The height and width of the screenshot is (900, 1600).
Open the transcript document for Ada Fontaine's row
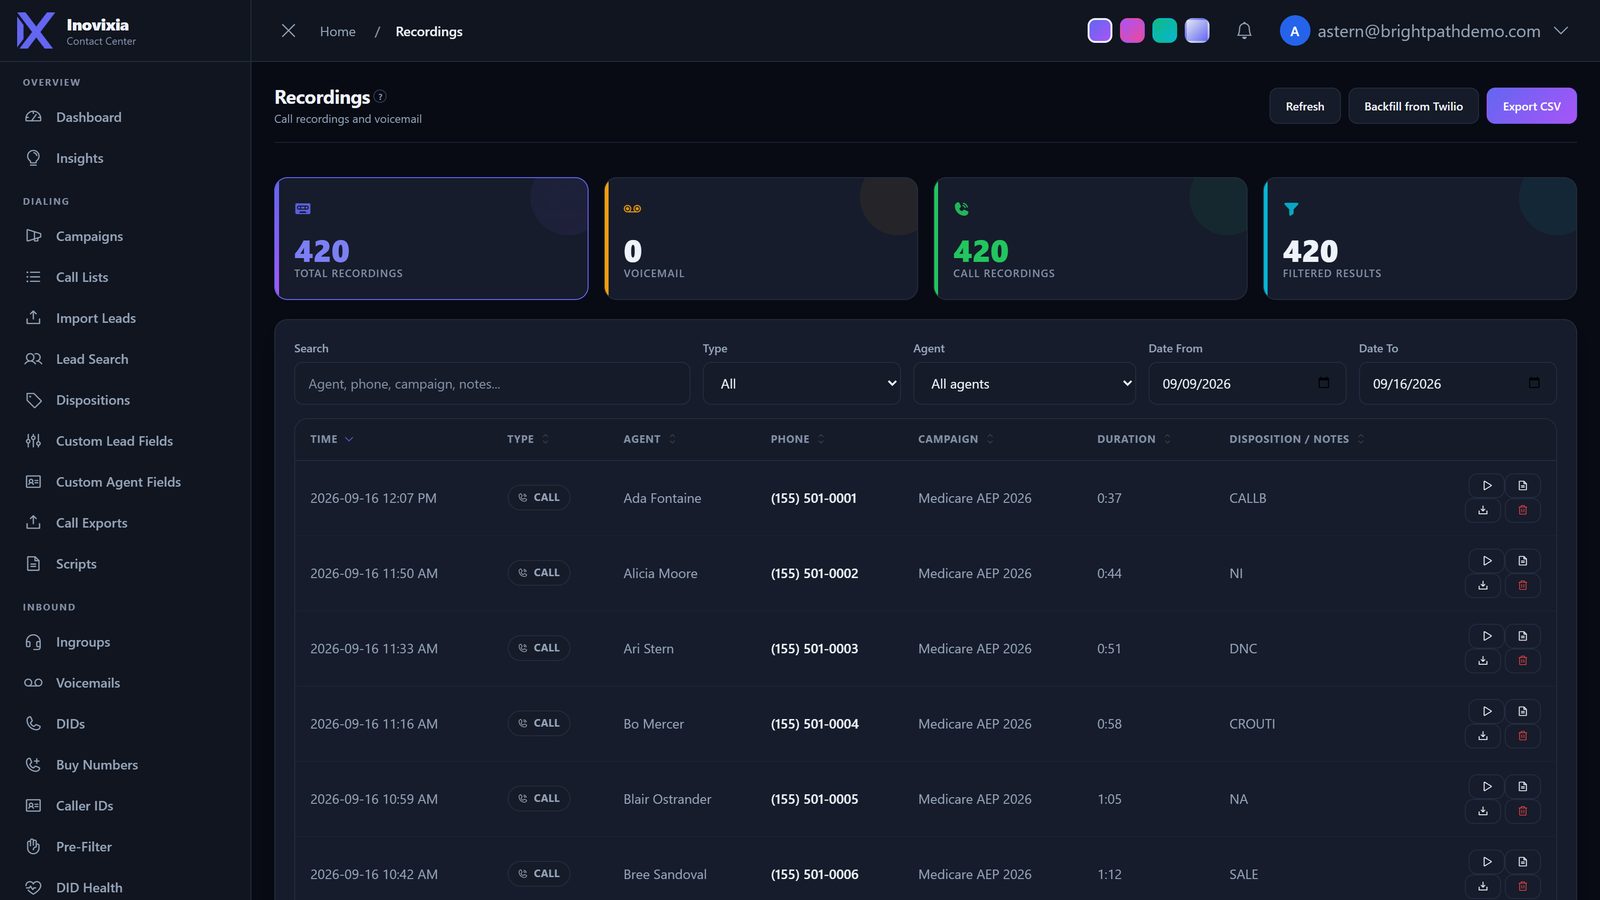click(x=1523, y=485)
